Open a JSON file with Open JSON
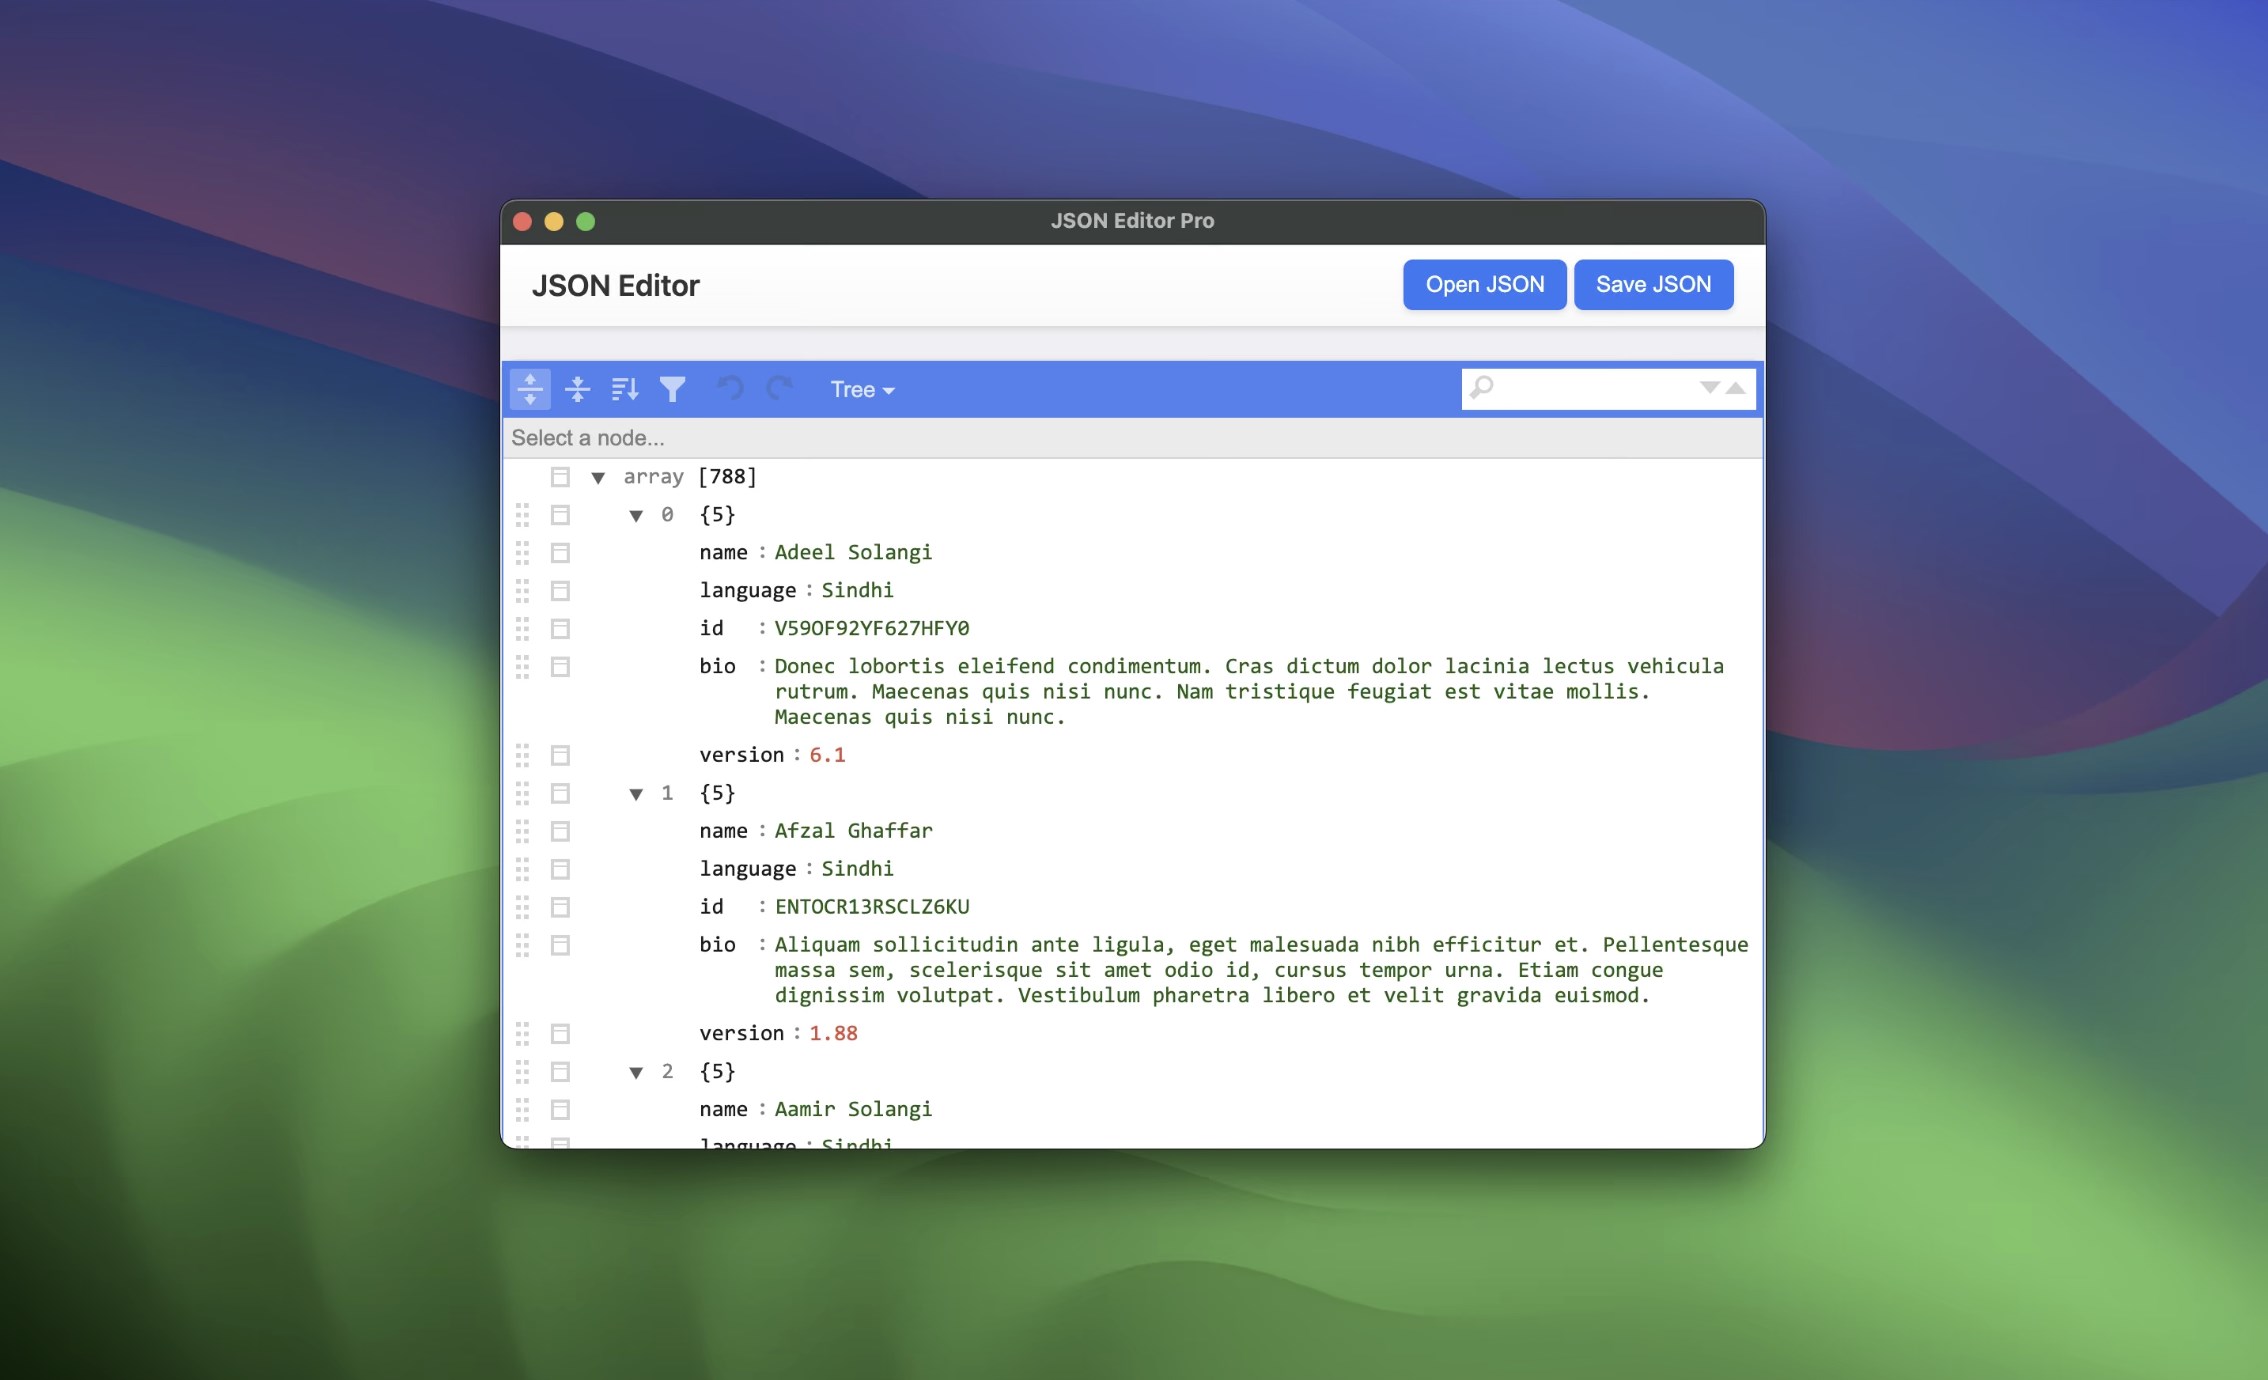Screen dimensions: 2268x1380 [x=1484, y=284]
